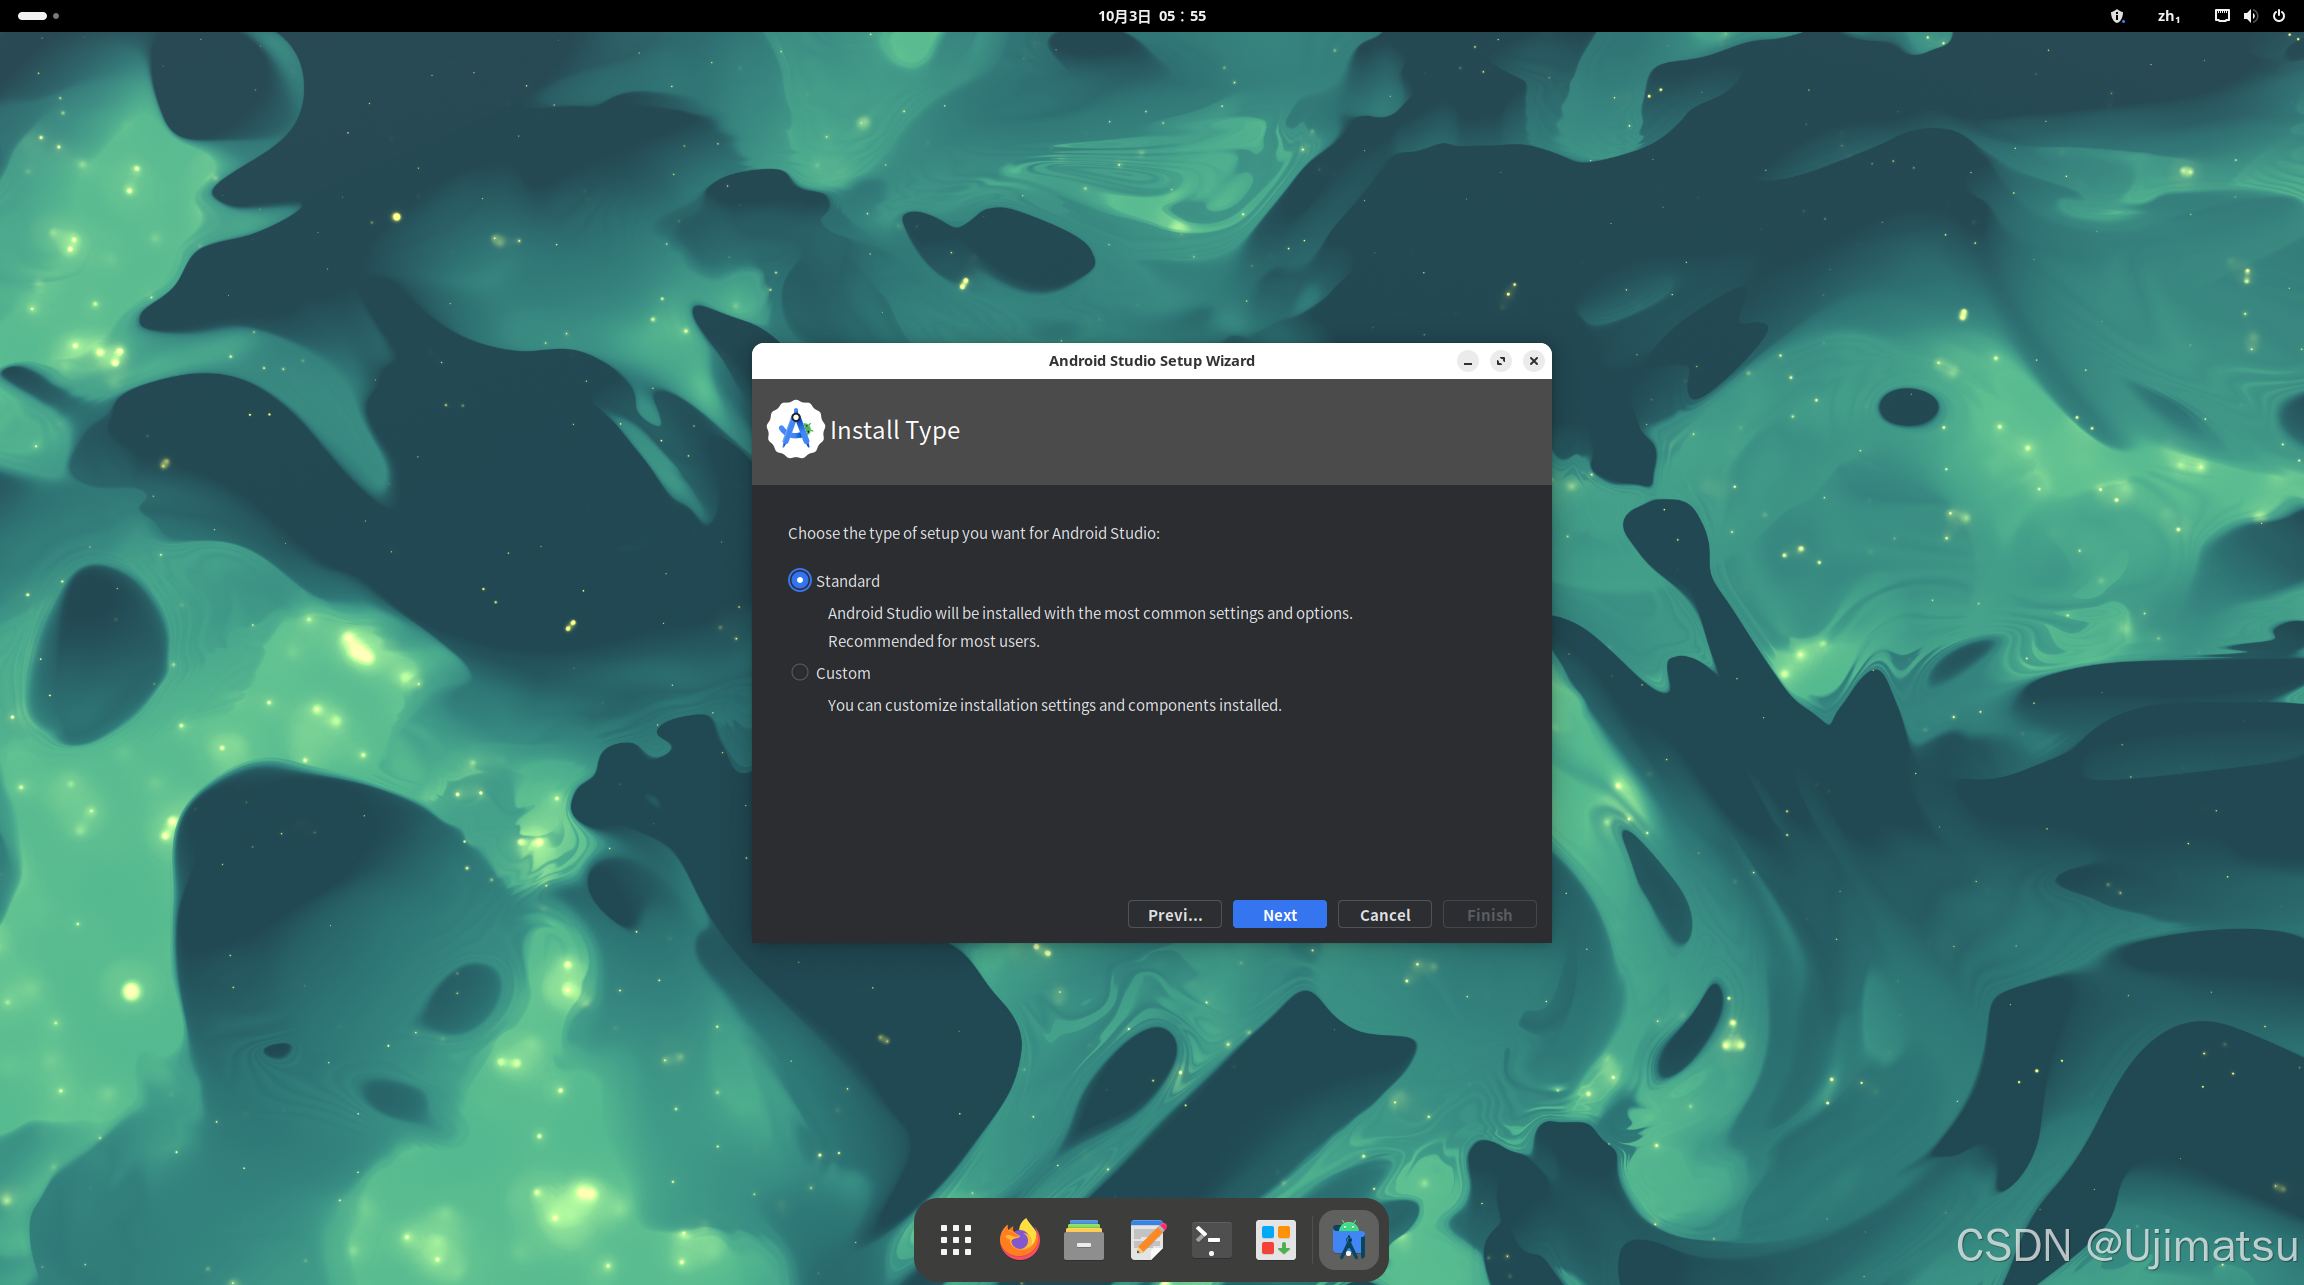Open the power system menu
The width and height of the screenshot is (2304, 1285).
click(2279, 16)
